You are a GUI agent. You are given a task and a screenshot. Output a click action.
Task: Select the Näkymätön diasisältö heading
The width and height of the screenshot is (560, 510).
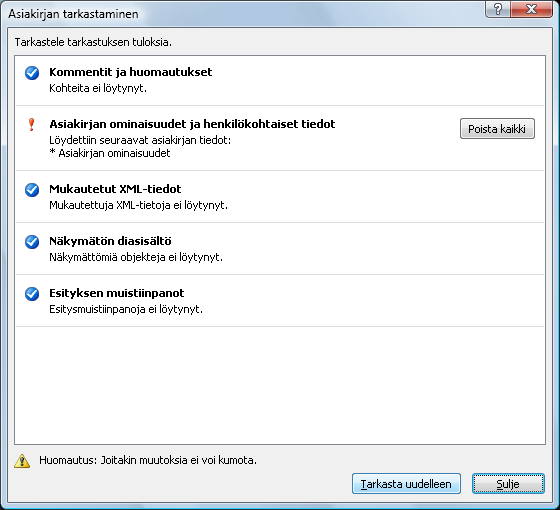coord(110,241)
